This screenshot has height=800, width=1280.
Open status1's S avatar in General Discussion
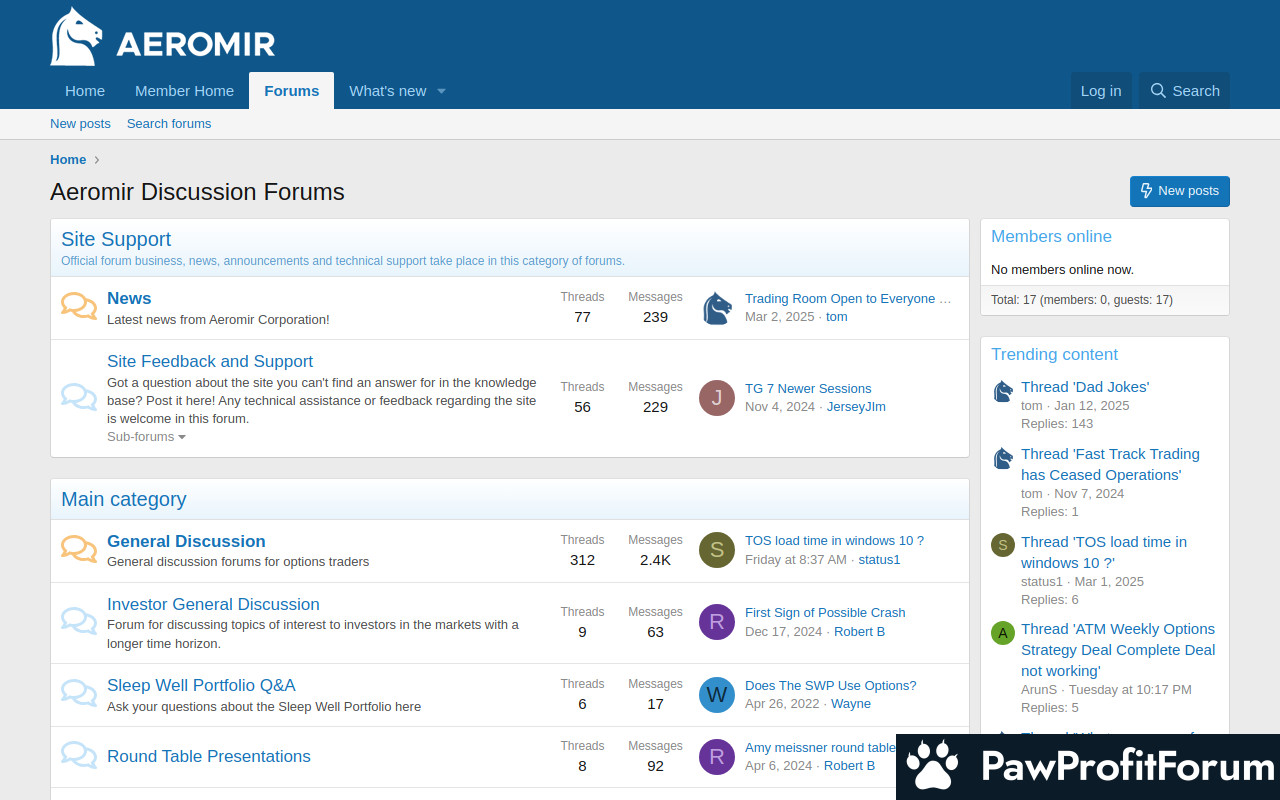[717, 550]
